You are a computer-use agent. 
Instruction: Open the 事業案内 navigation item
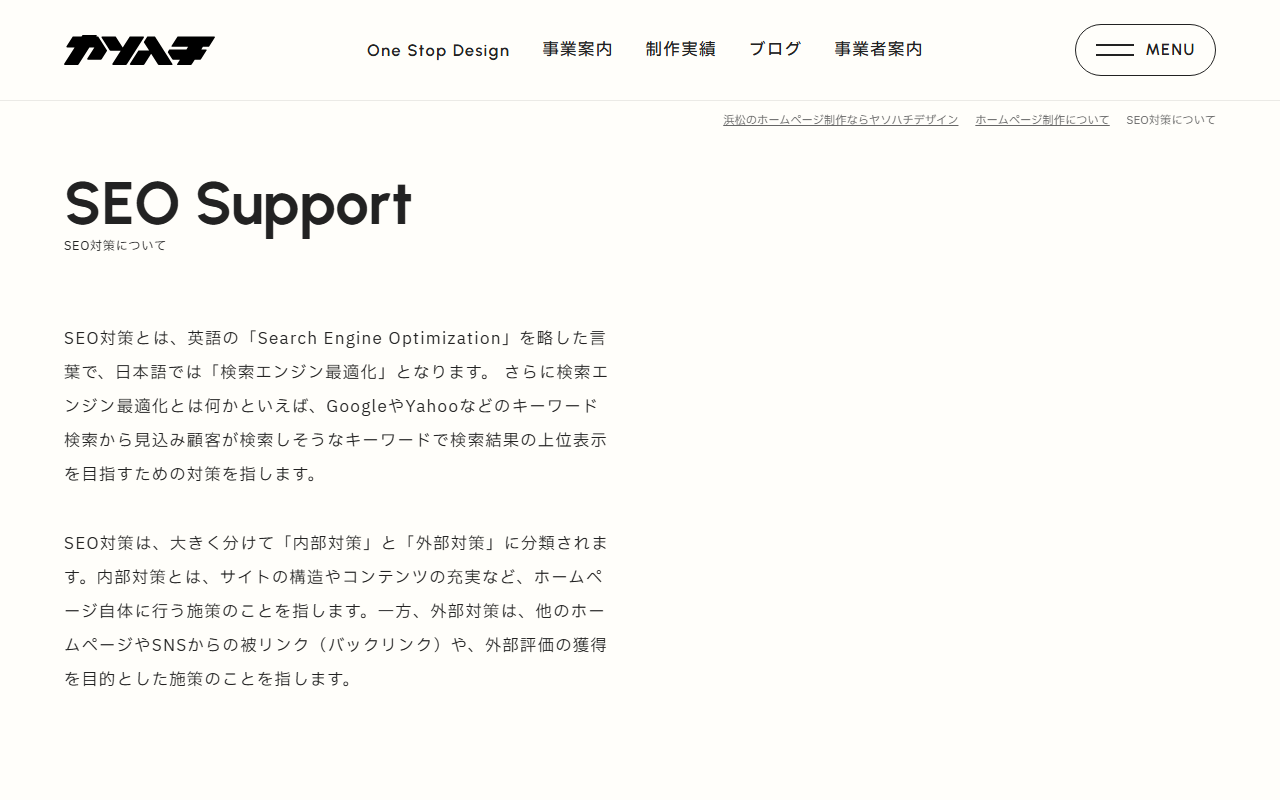tap(578, 49)
